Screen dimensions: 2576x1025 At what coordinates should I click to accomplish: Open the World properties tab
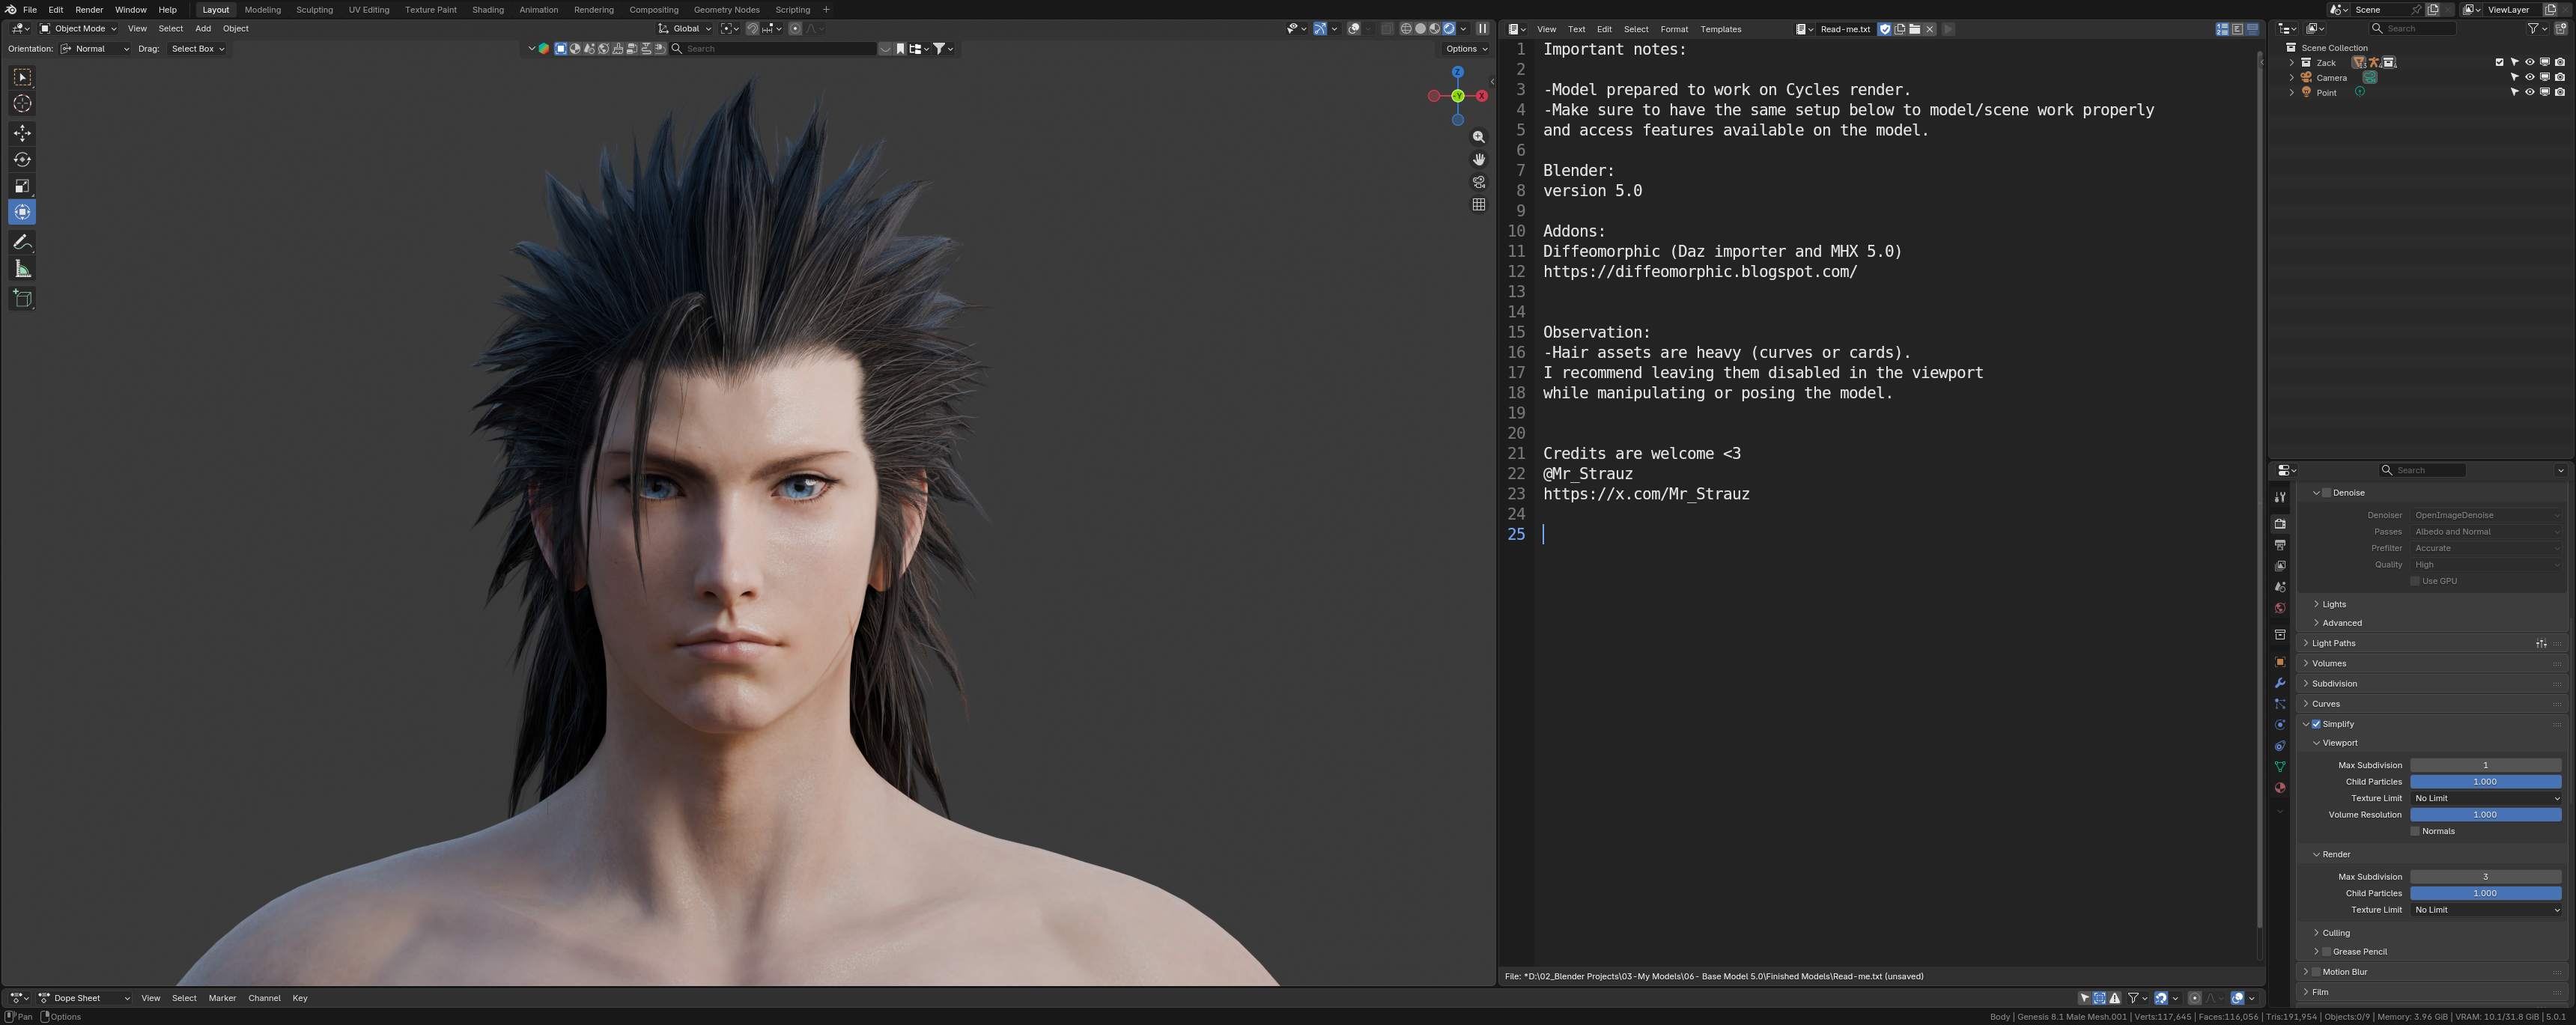pos(2280,608)
